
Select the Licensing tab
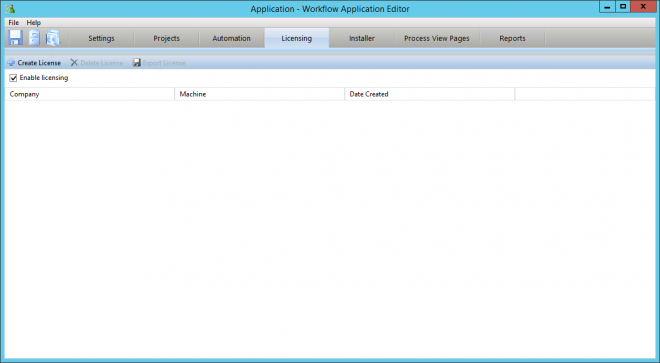click(x=297, y=38)
